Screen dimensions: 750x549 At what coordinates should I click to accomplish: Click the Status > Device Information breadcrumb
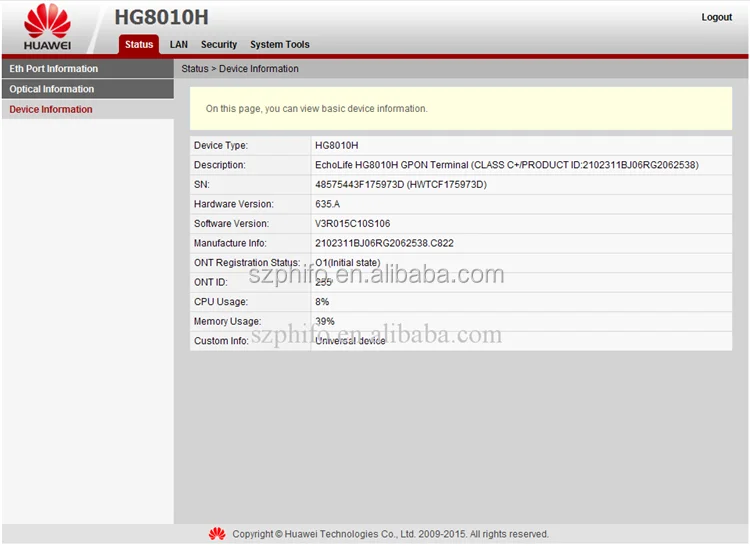(240, 69)
